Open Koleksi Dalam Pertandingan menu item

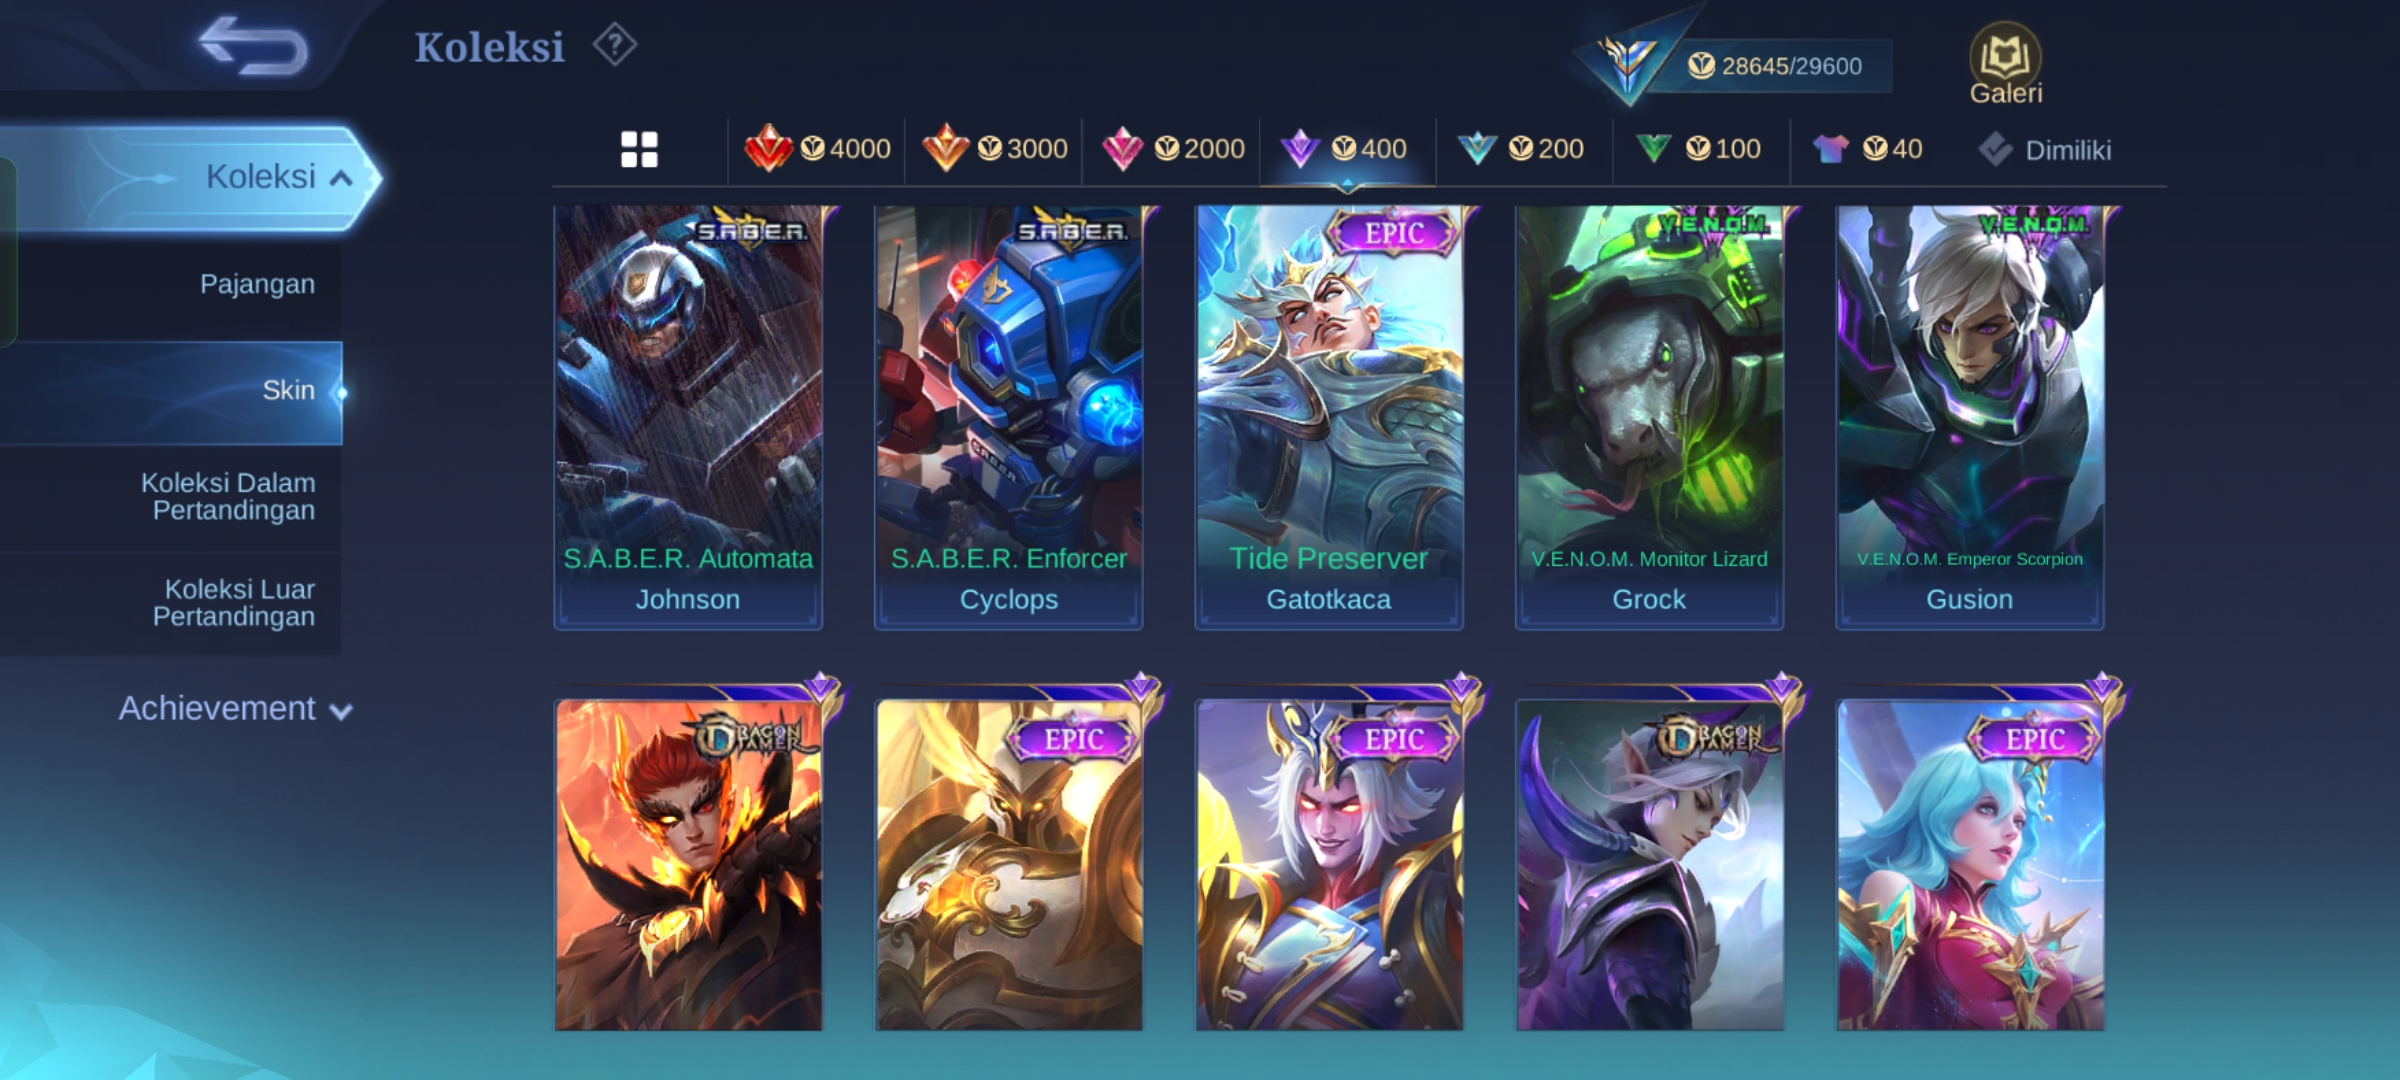(228, 496)
